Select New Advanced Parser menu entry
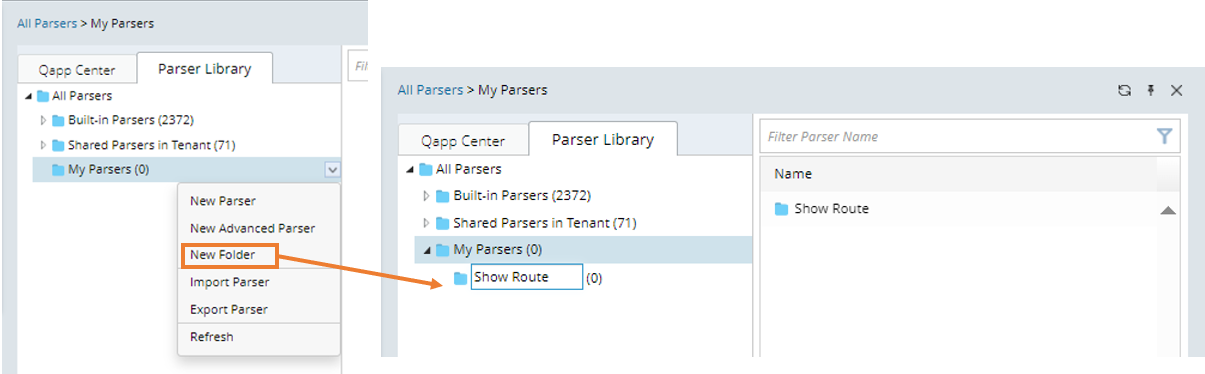Screen dimensions: 1205x374 click(x=252, y=228)
